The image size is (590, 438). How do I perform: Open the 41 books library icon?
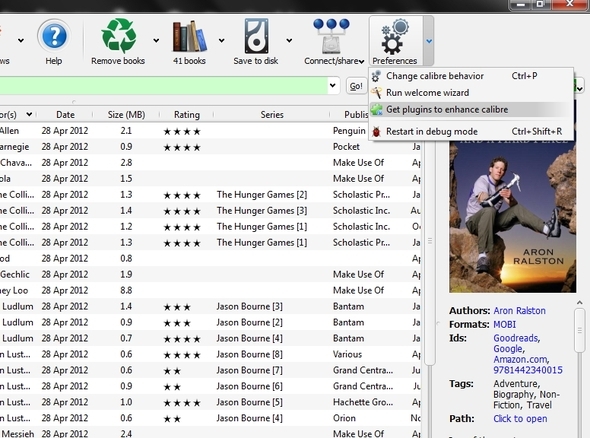[190, 36]
